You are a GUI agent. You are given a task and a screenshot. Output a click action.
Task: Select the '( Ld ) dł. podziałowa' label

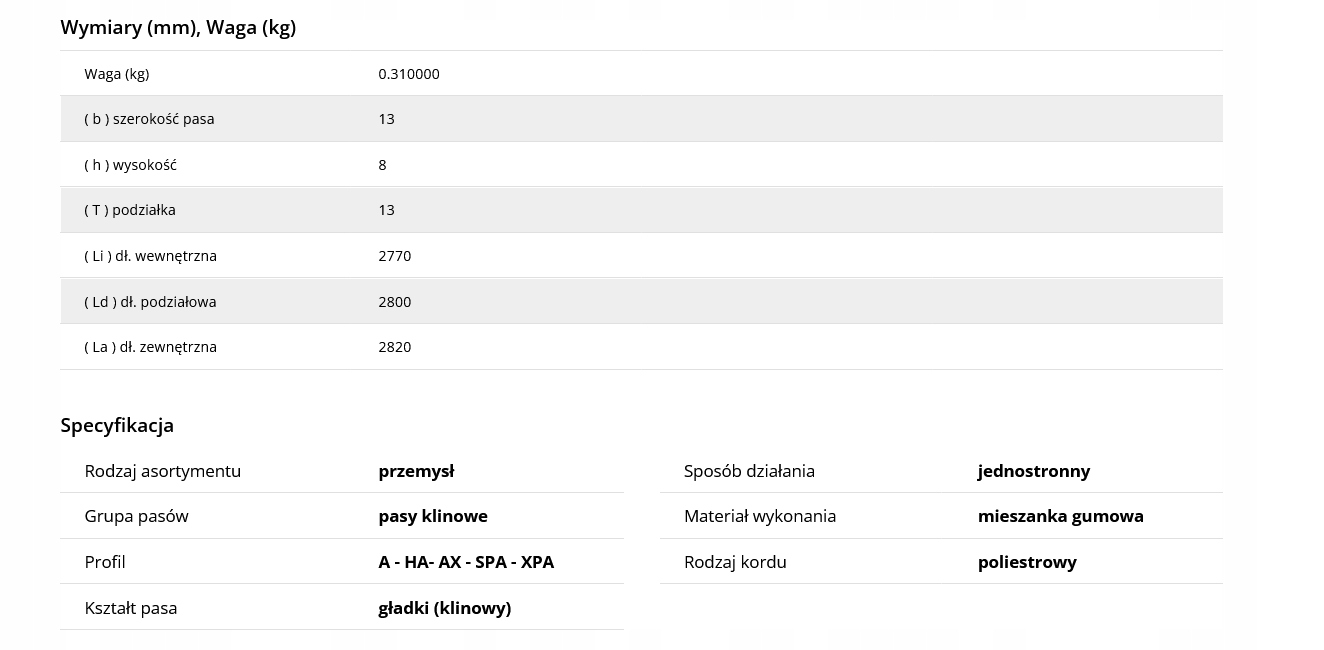[150, 302]
